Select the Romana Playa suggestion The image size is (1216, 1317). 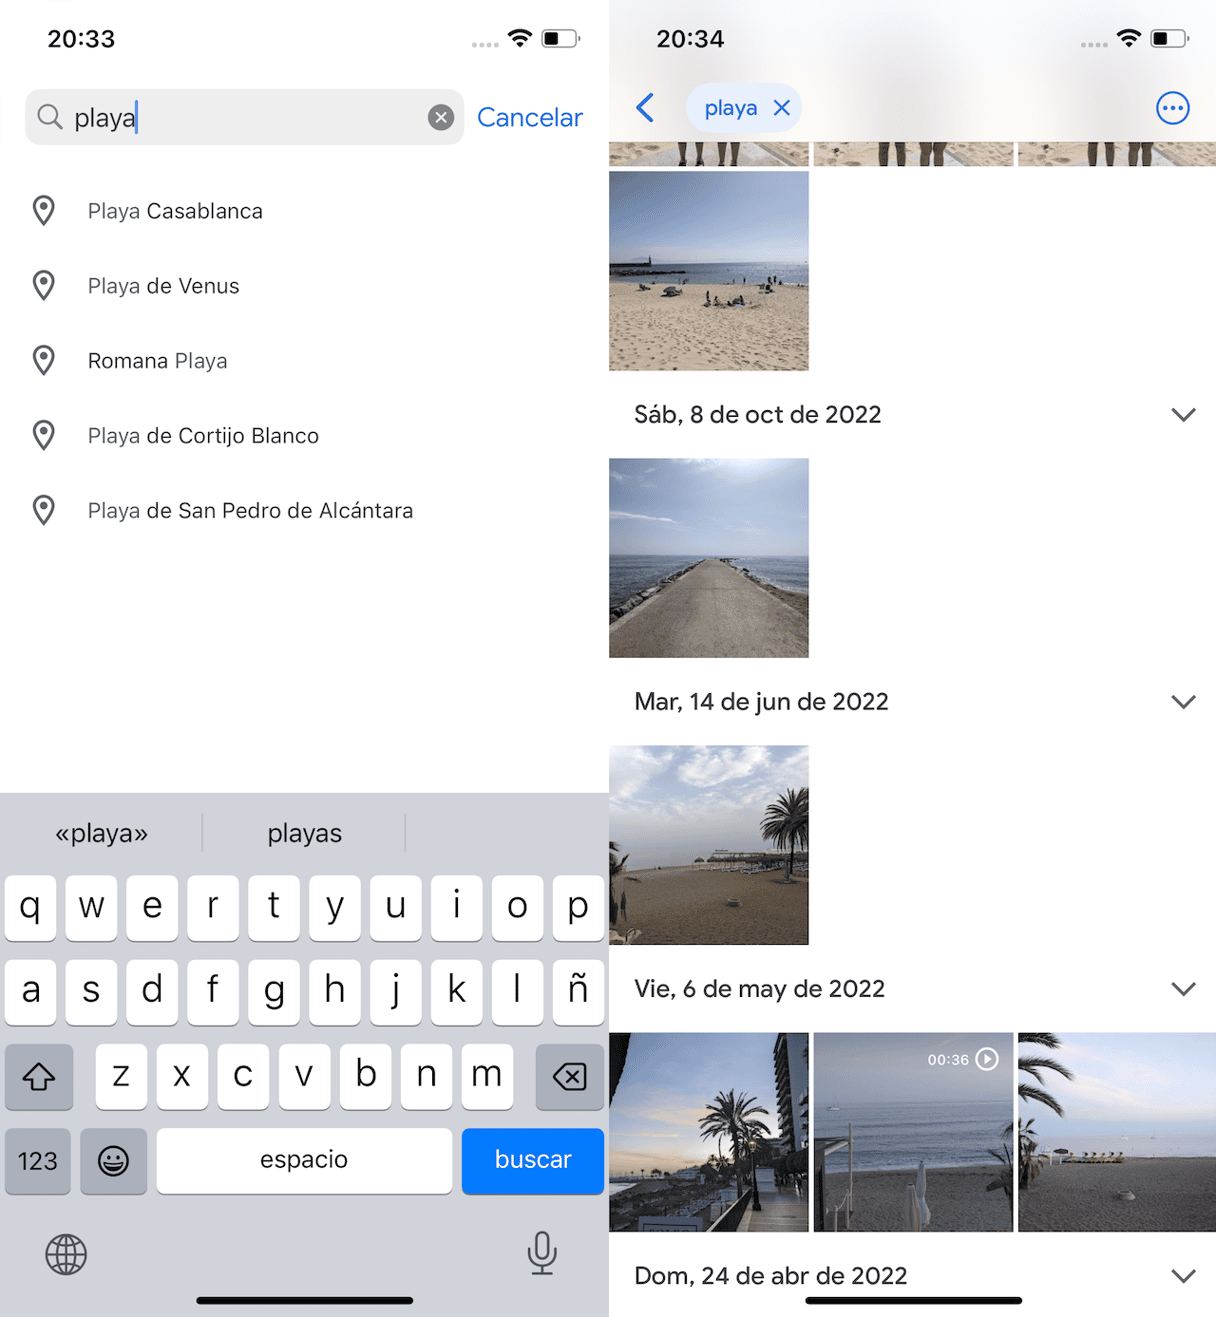click(x=304, y=361)
